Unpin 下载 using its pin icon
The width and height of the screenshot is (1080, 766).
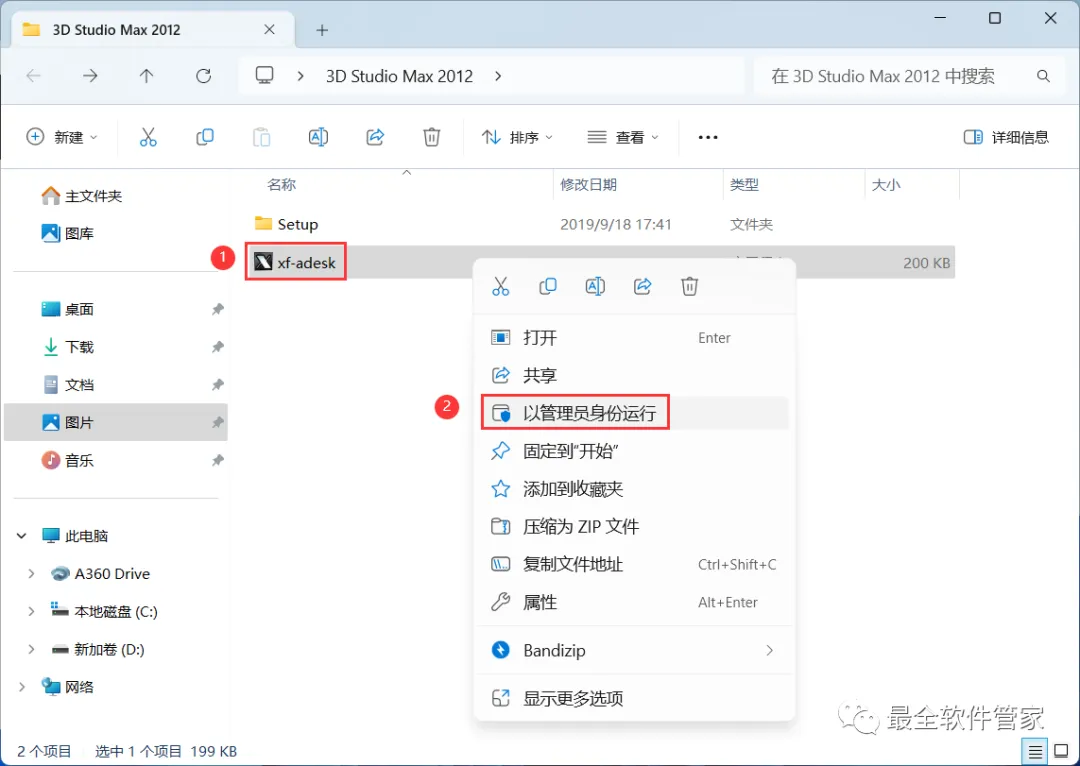218,346
